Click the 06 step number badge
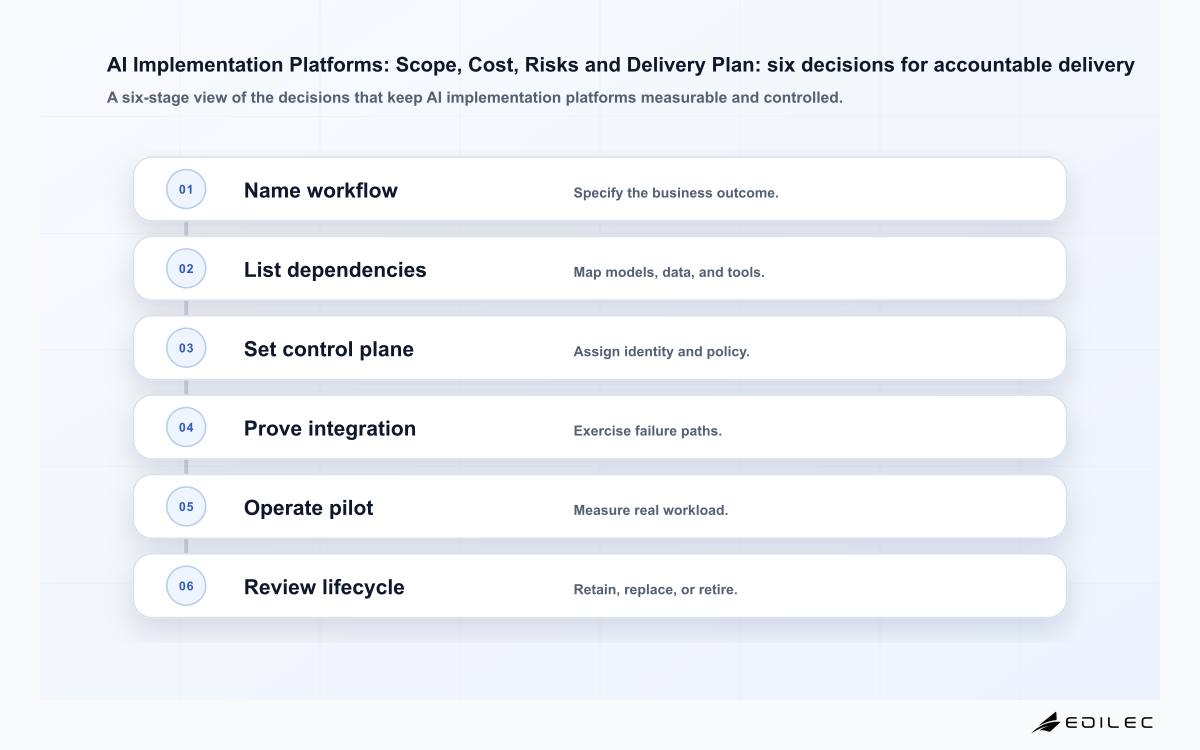 click(x=186, y=586)
